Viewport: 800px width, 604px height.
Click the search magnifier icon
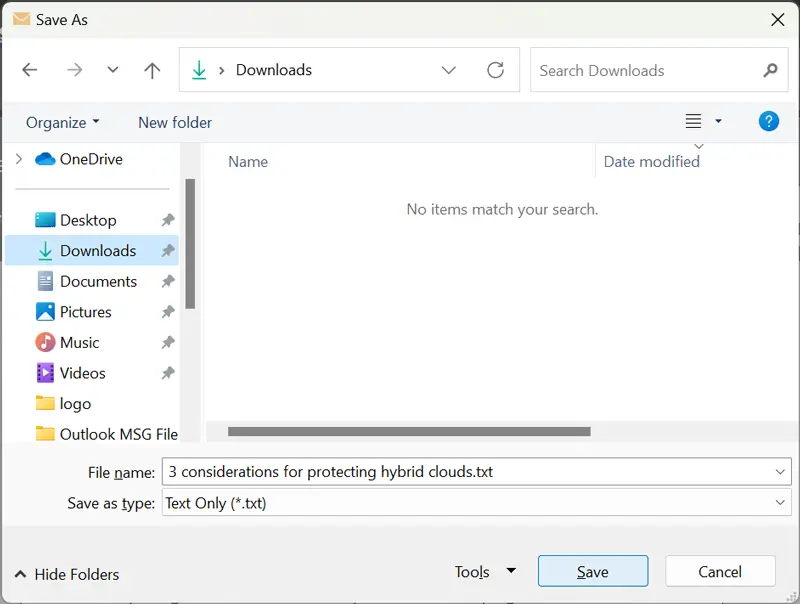(770, 70)
